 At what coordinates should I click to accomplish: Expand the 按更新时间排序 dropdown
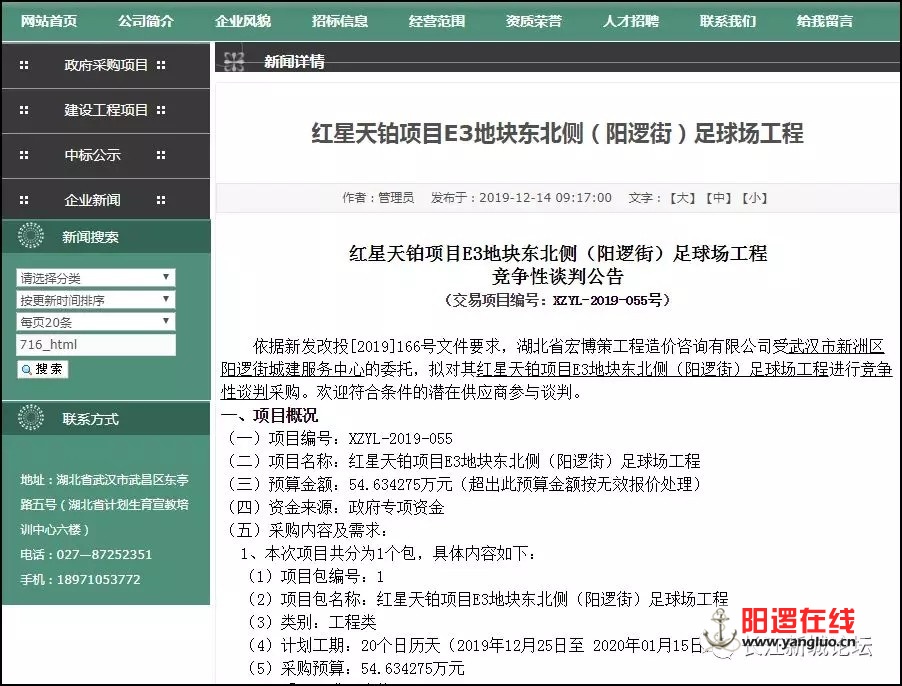[95, 300]
